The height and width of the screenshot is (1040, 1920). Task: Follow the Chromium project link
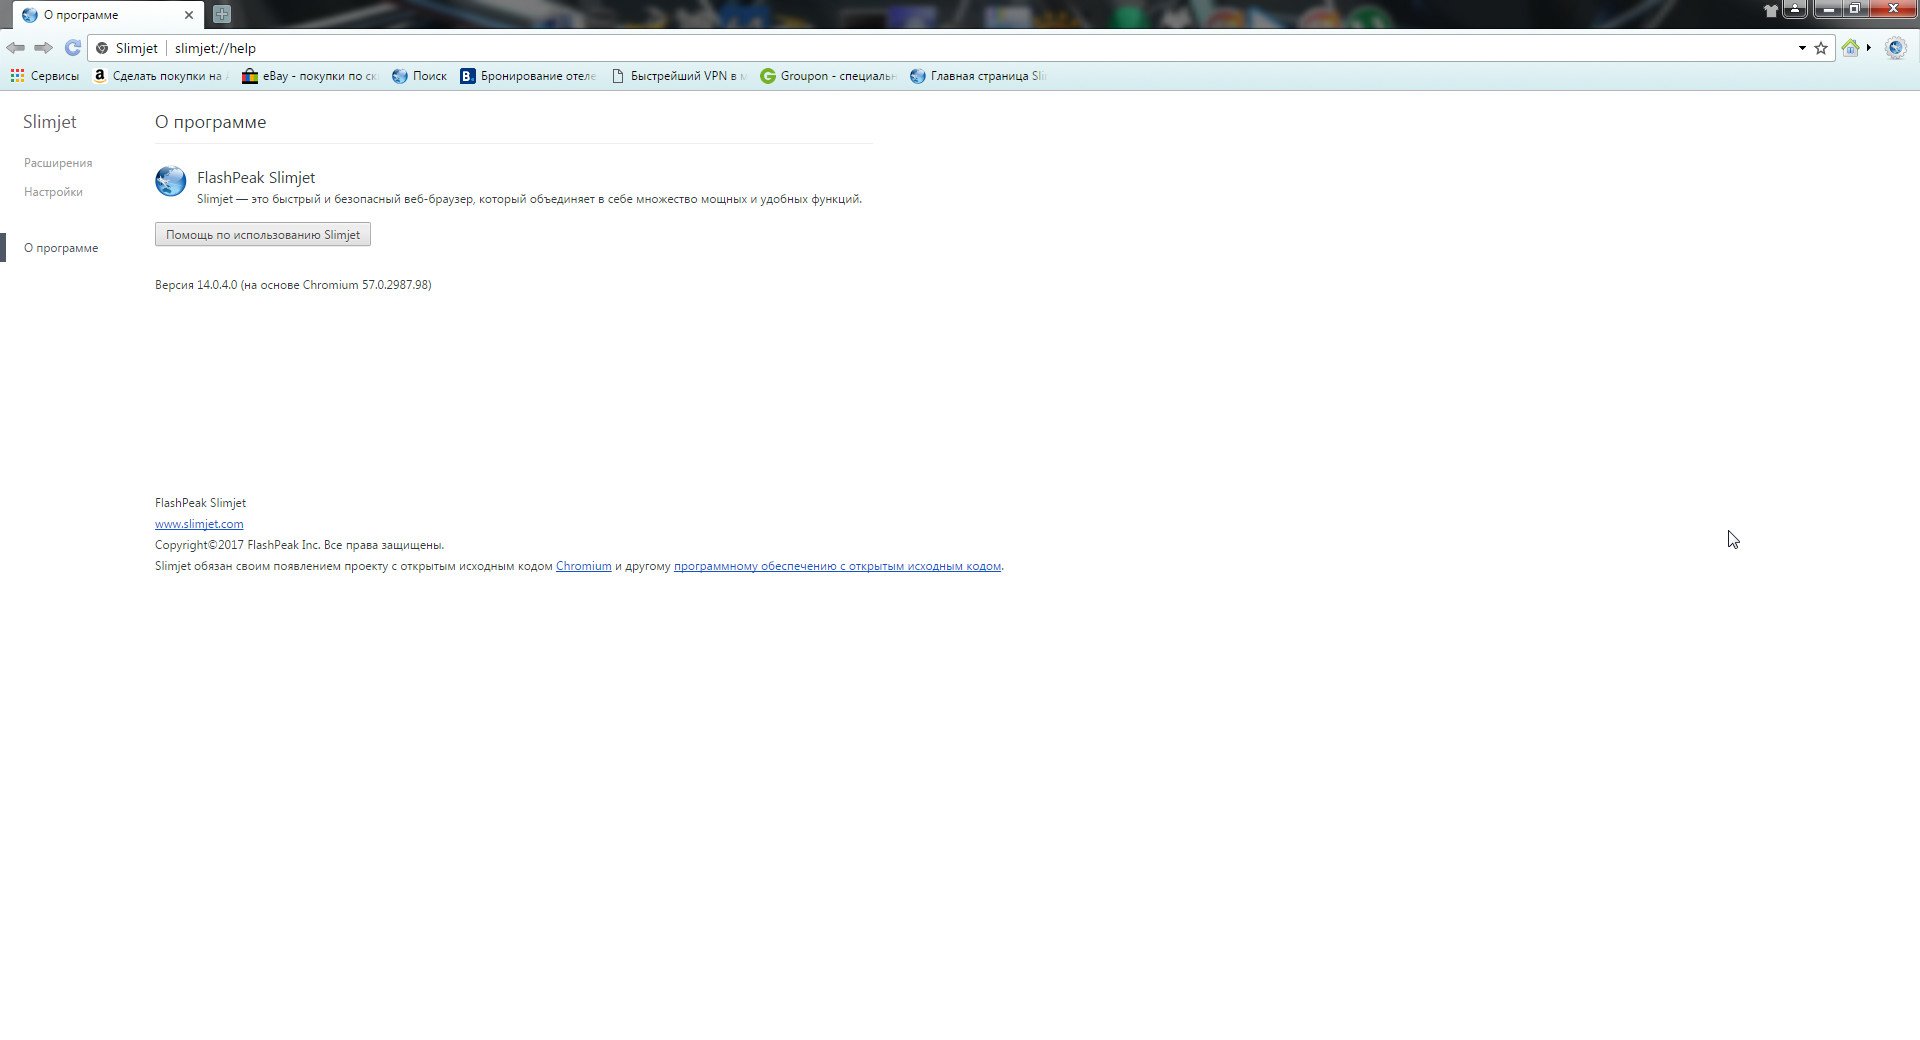click(x=583, y=566)
